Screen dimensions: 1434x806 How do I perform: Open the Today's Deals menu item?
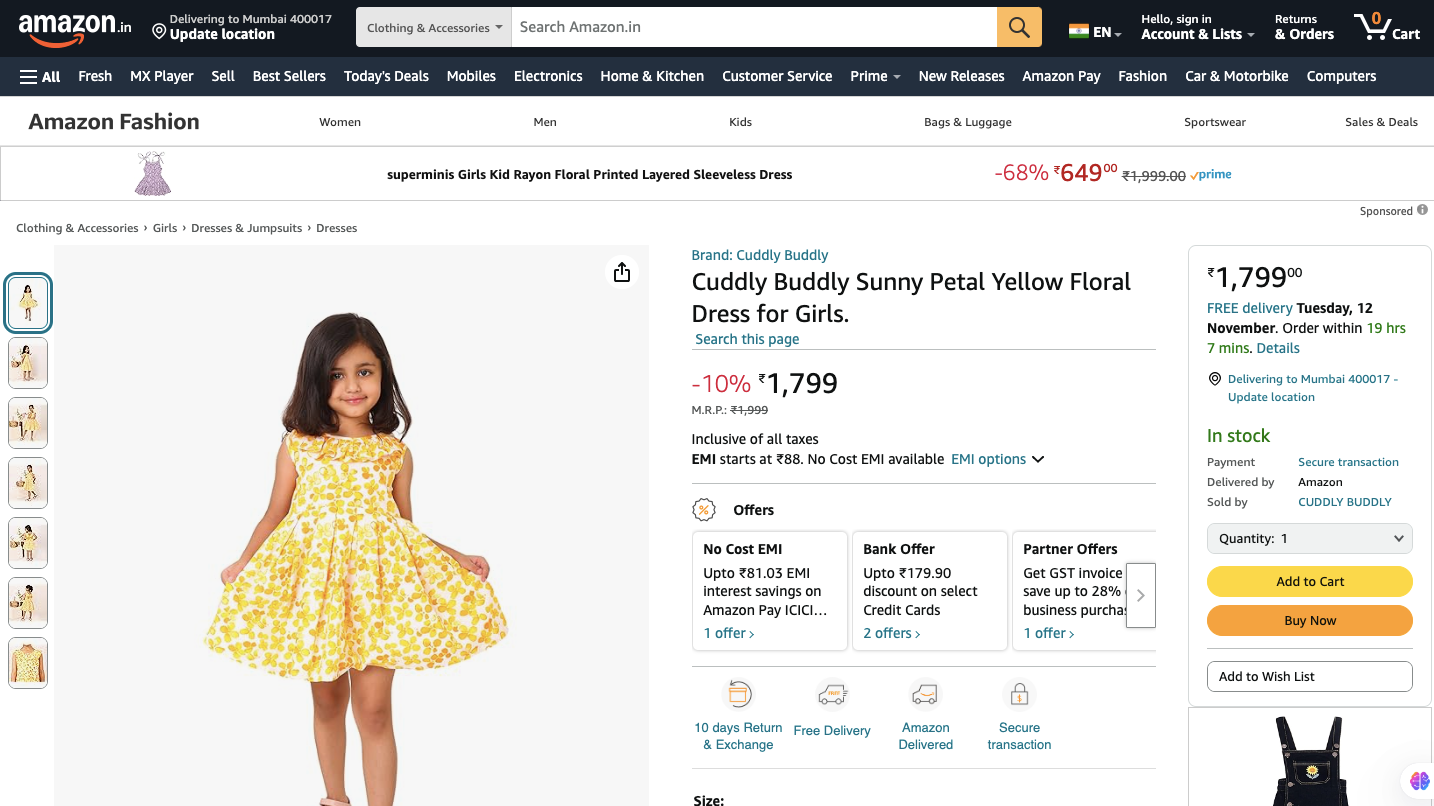(x=386, y=76)
